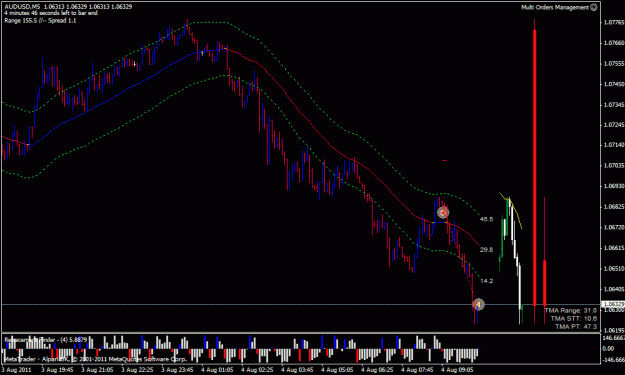Click the '3 Aug 2011' time label

[16, 370]
